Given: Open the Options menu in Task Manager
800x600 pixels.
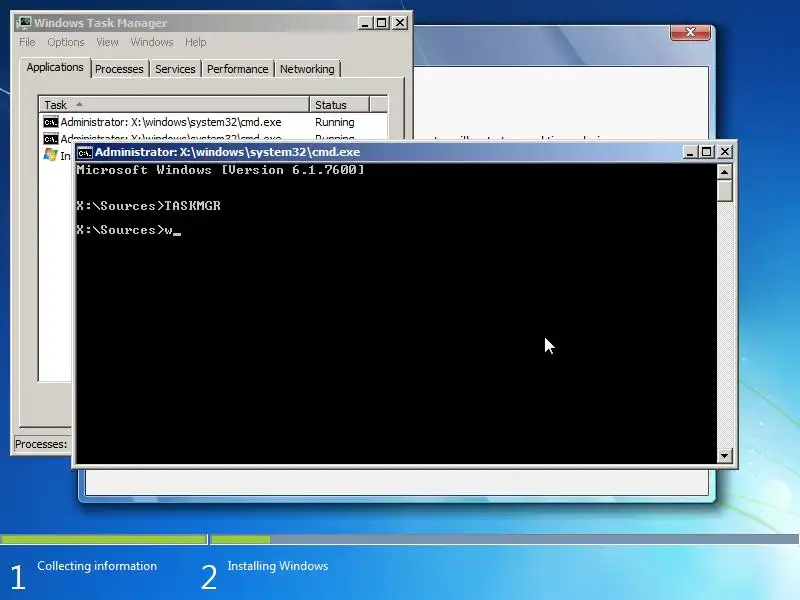Looking at the screenshot, I should (x=66, y=42).
